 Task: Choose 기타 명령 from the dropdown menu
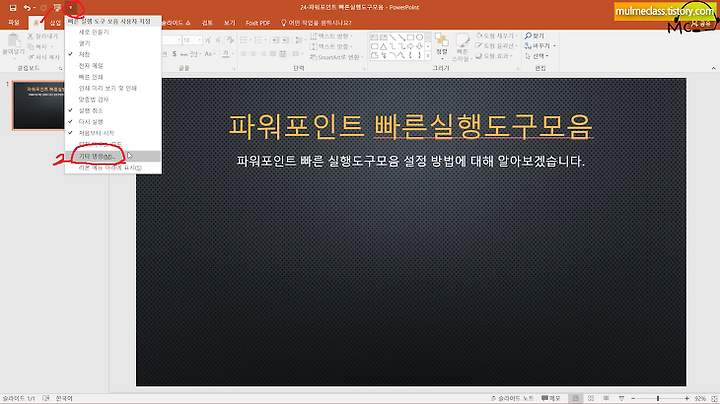[113, 157]
